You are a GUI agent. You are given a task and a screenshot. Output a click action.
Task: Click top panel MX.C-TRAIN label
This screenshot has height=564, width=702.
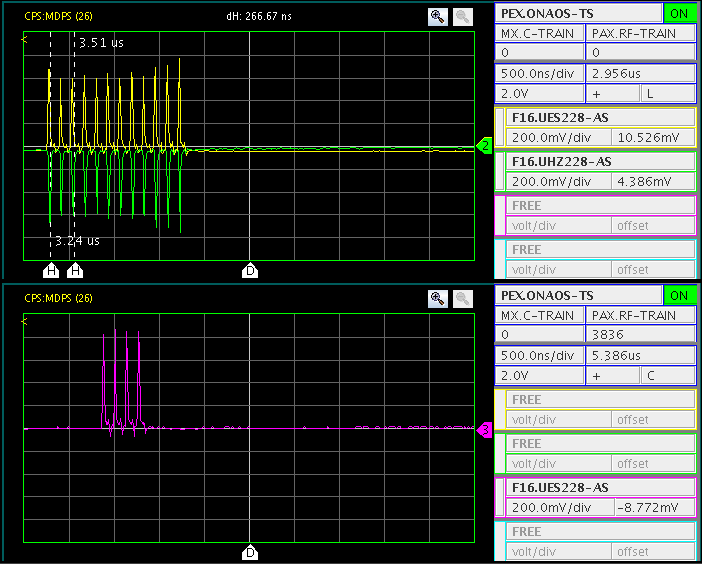point(540,34)
